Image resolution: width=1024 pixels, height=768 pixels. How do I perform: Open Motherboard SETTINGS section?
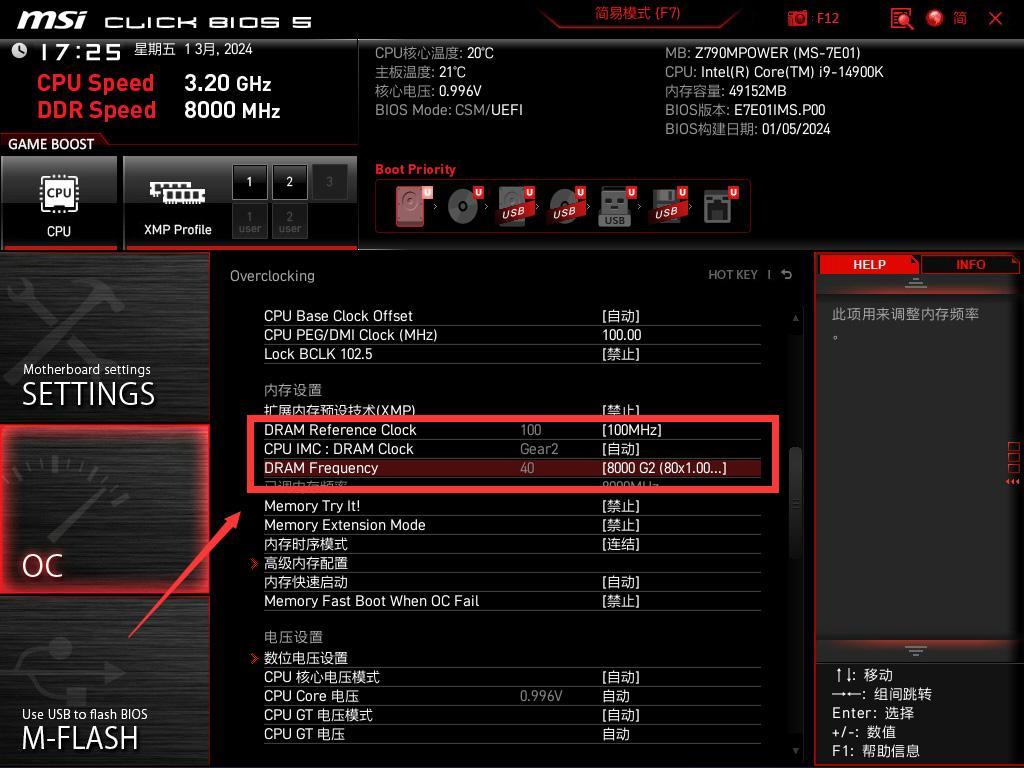click(104, 337)
